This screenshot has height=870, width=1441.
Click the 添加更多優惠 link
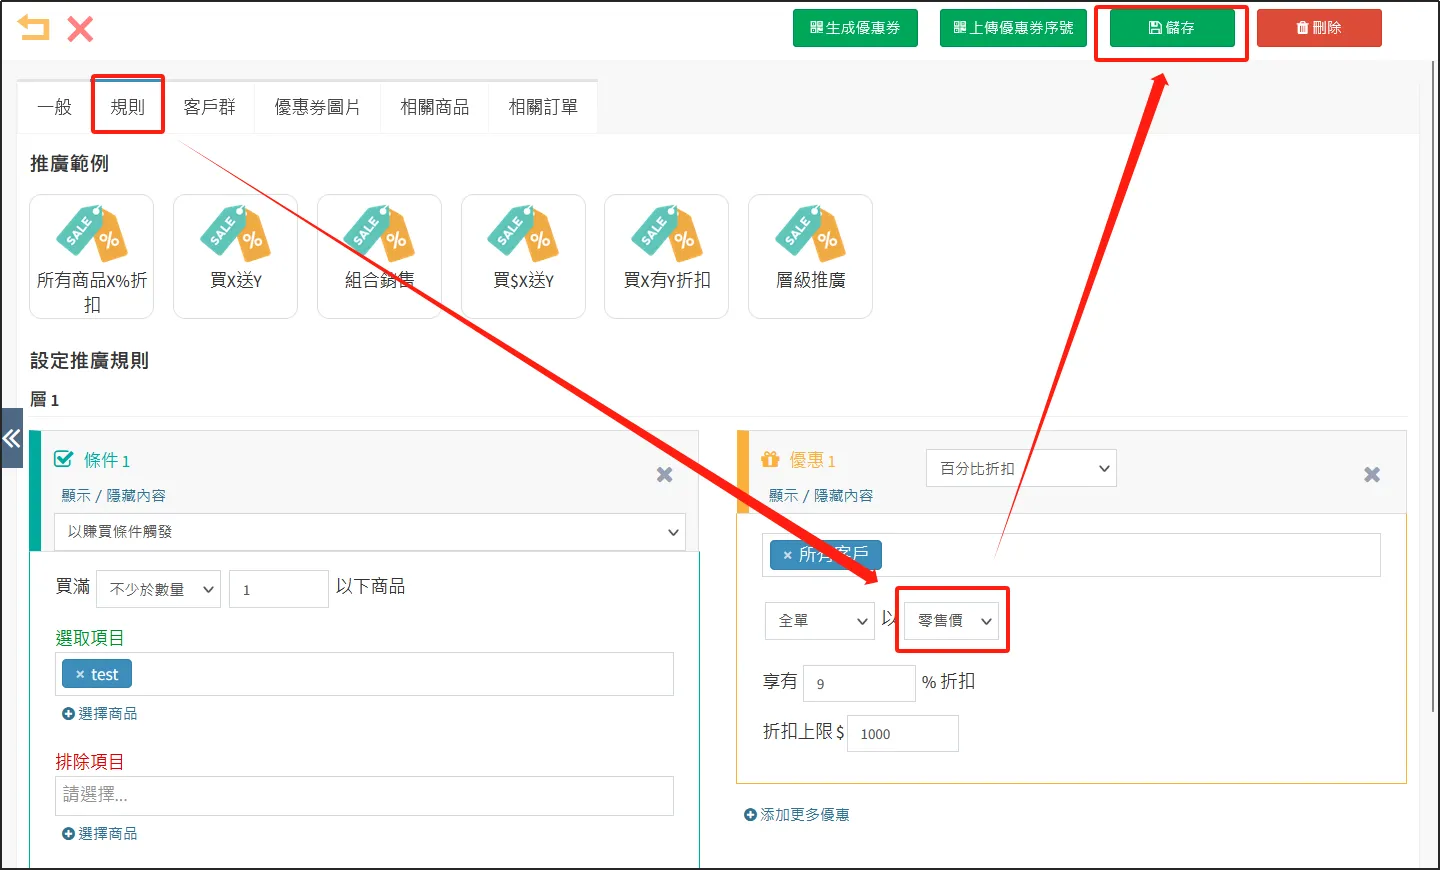tap(797, 814)
